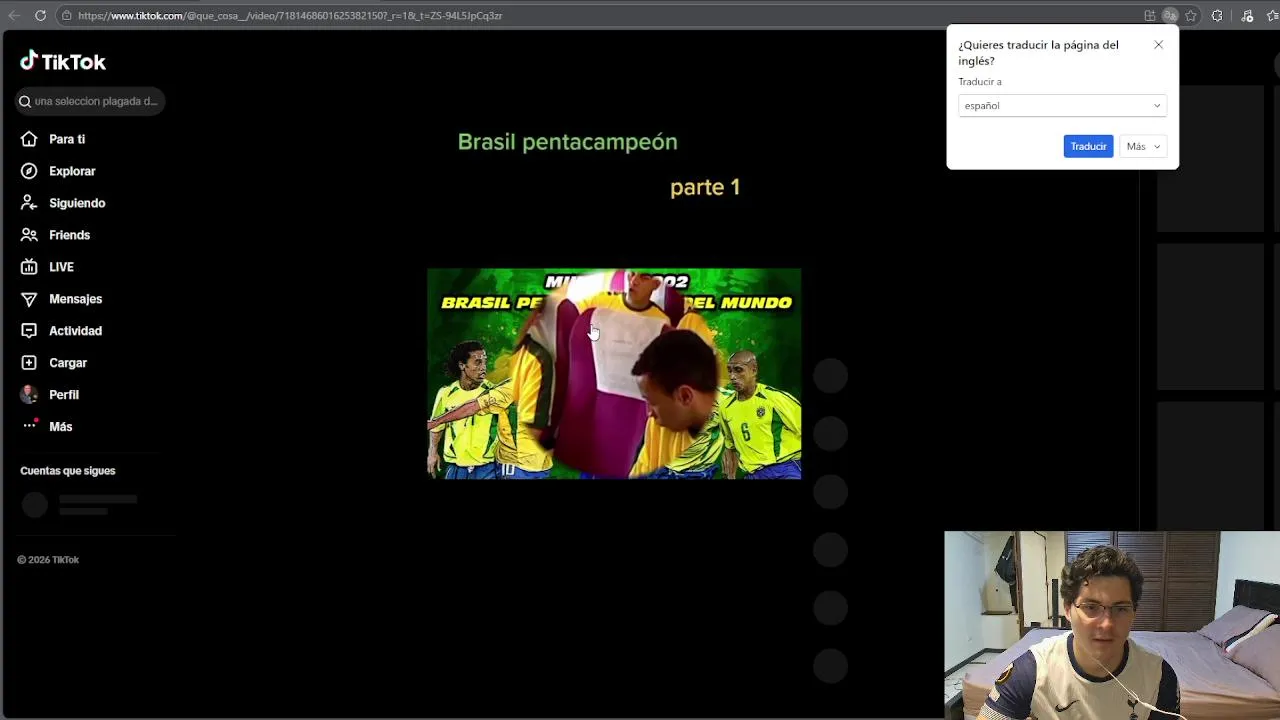Close the translate popup with X
The image size is (1280, 720).
coord(1158,45)
